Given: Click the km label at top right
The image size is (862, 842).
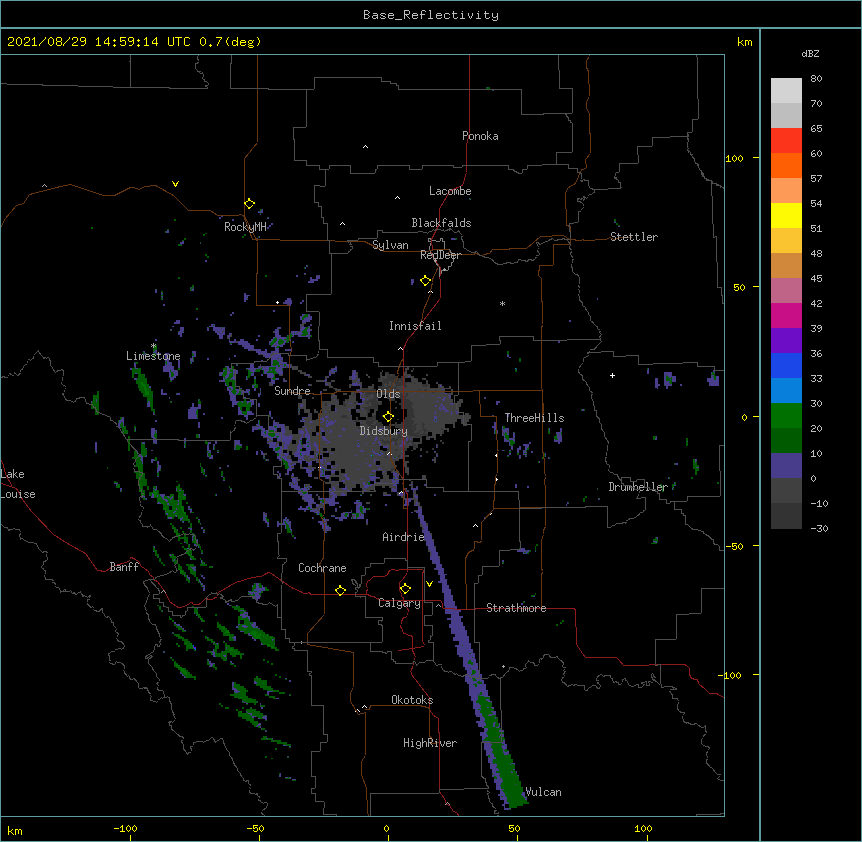Looking at the screenshot, I should [744, 42].
